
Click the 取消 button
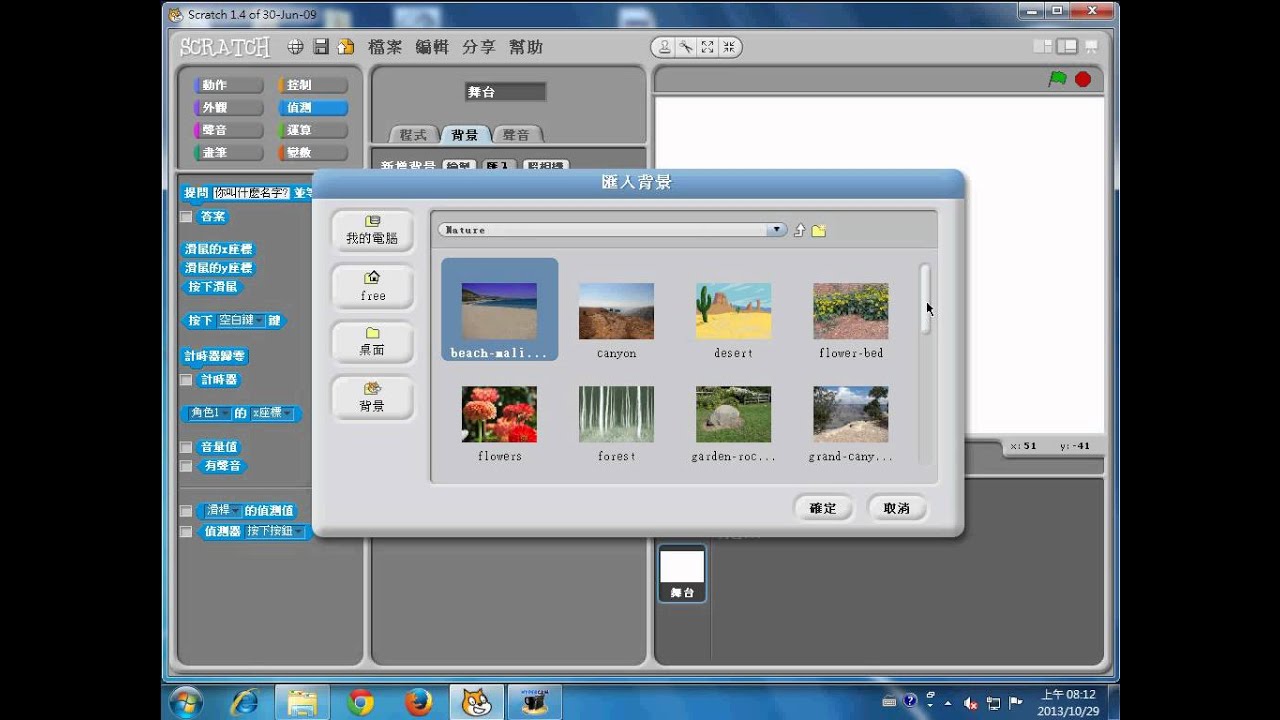pyautogui.click(x=896, y=508)
